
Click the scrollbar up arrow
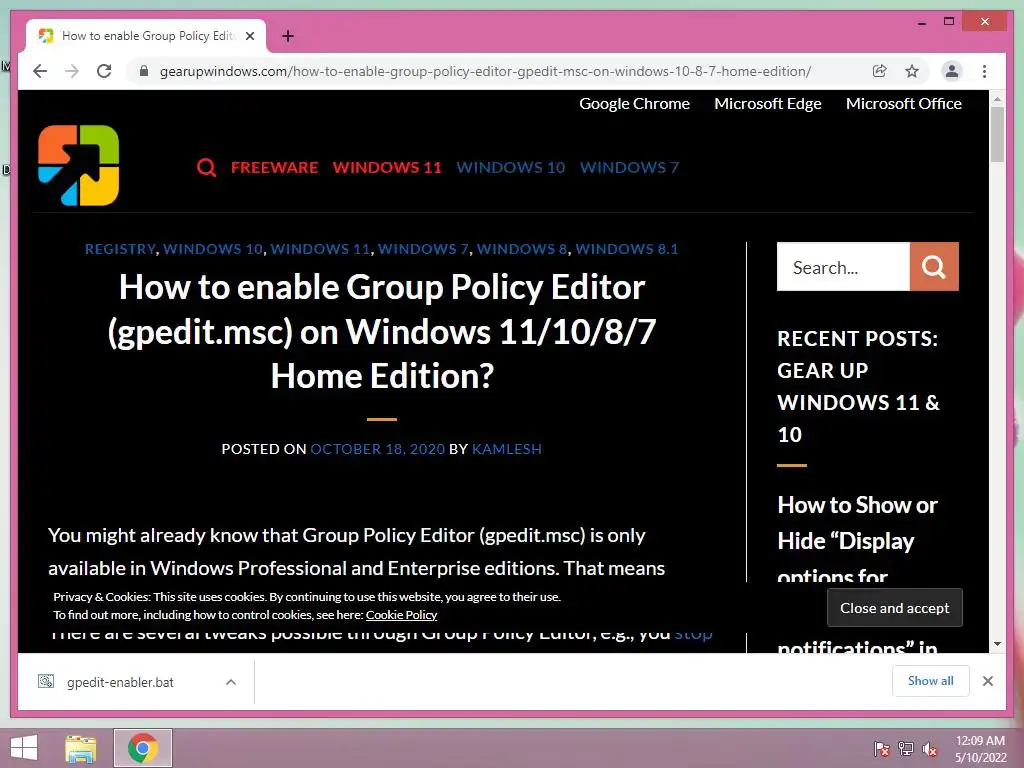[x=997, y=99]
